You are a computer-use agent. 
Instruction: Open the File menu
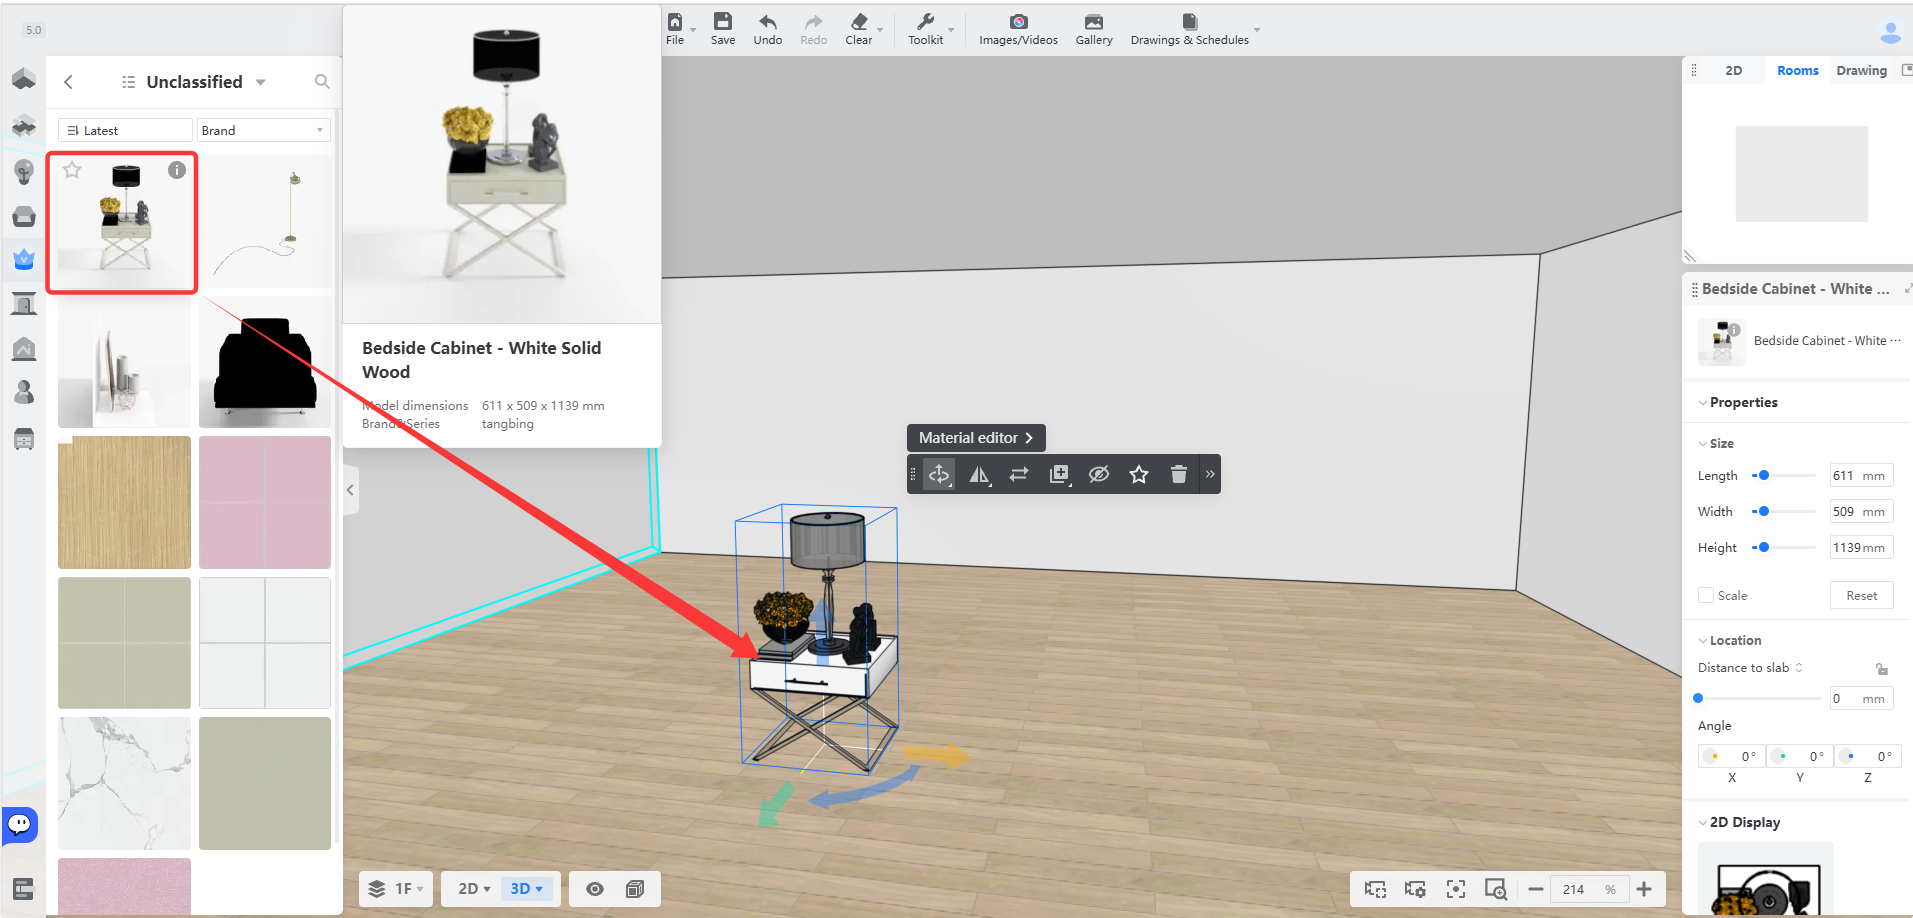676,29
